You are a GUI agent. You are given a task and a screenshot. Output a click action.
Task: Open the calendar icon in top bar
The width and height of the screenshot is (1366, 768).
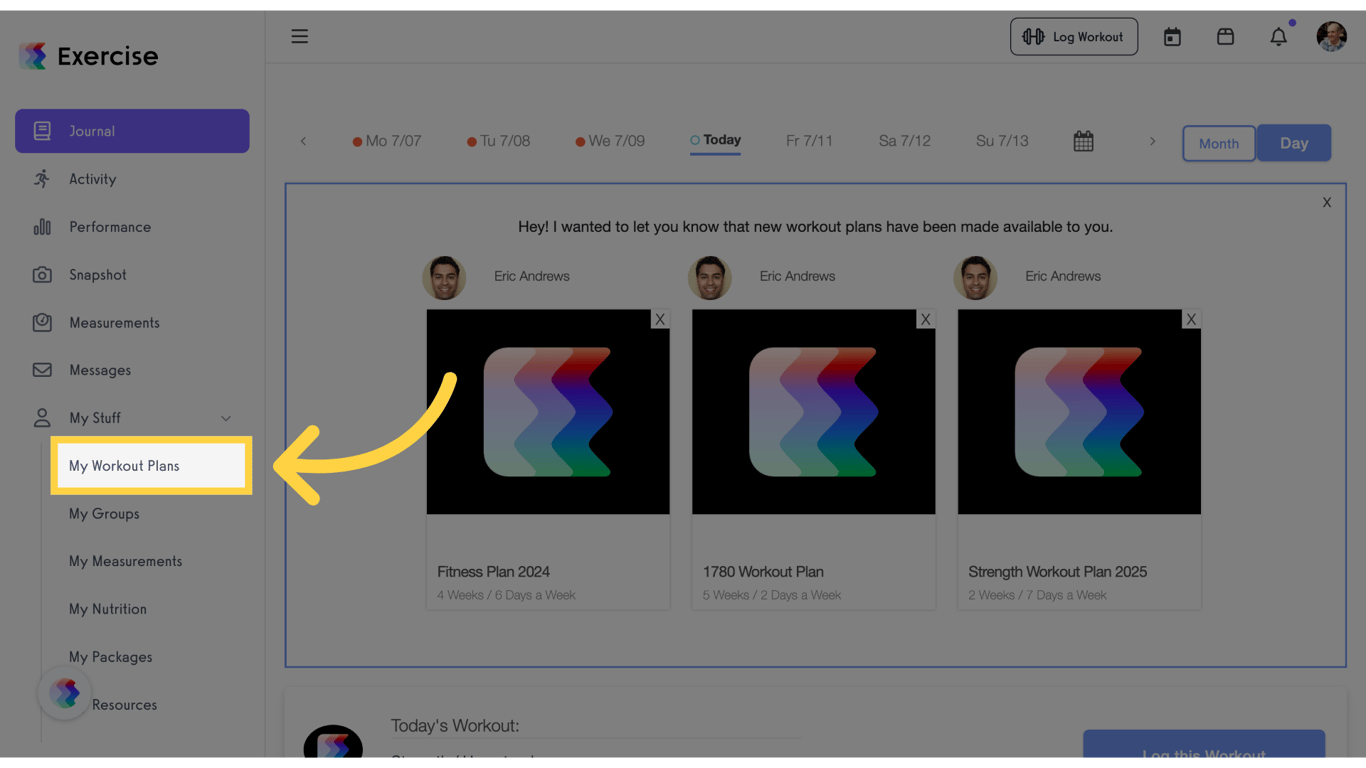(1172, 37)
